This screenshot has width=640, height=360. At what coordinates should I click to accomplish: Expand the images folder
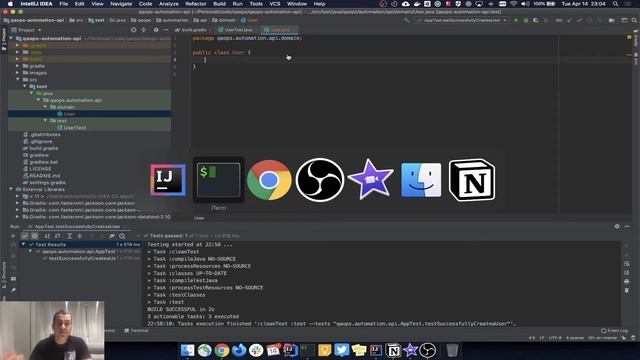[x=18, y=73]
